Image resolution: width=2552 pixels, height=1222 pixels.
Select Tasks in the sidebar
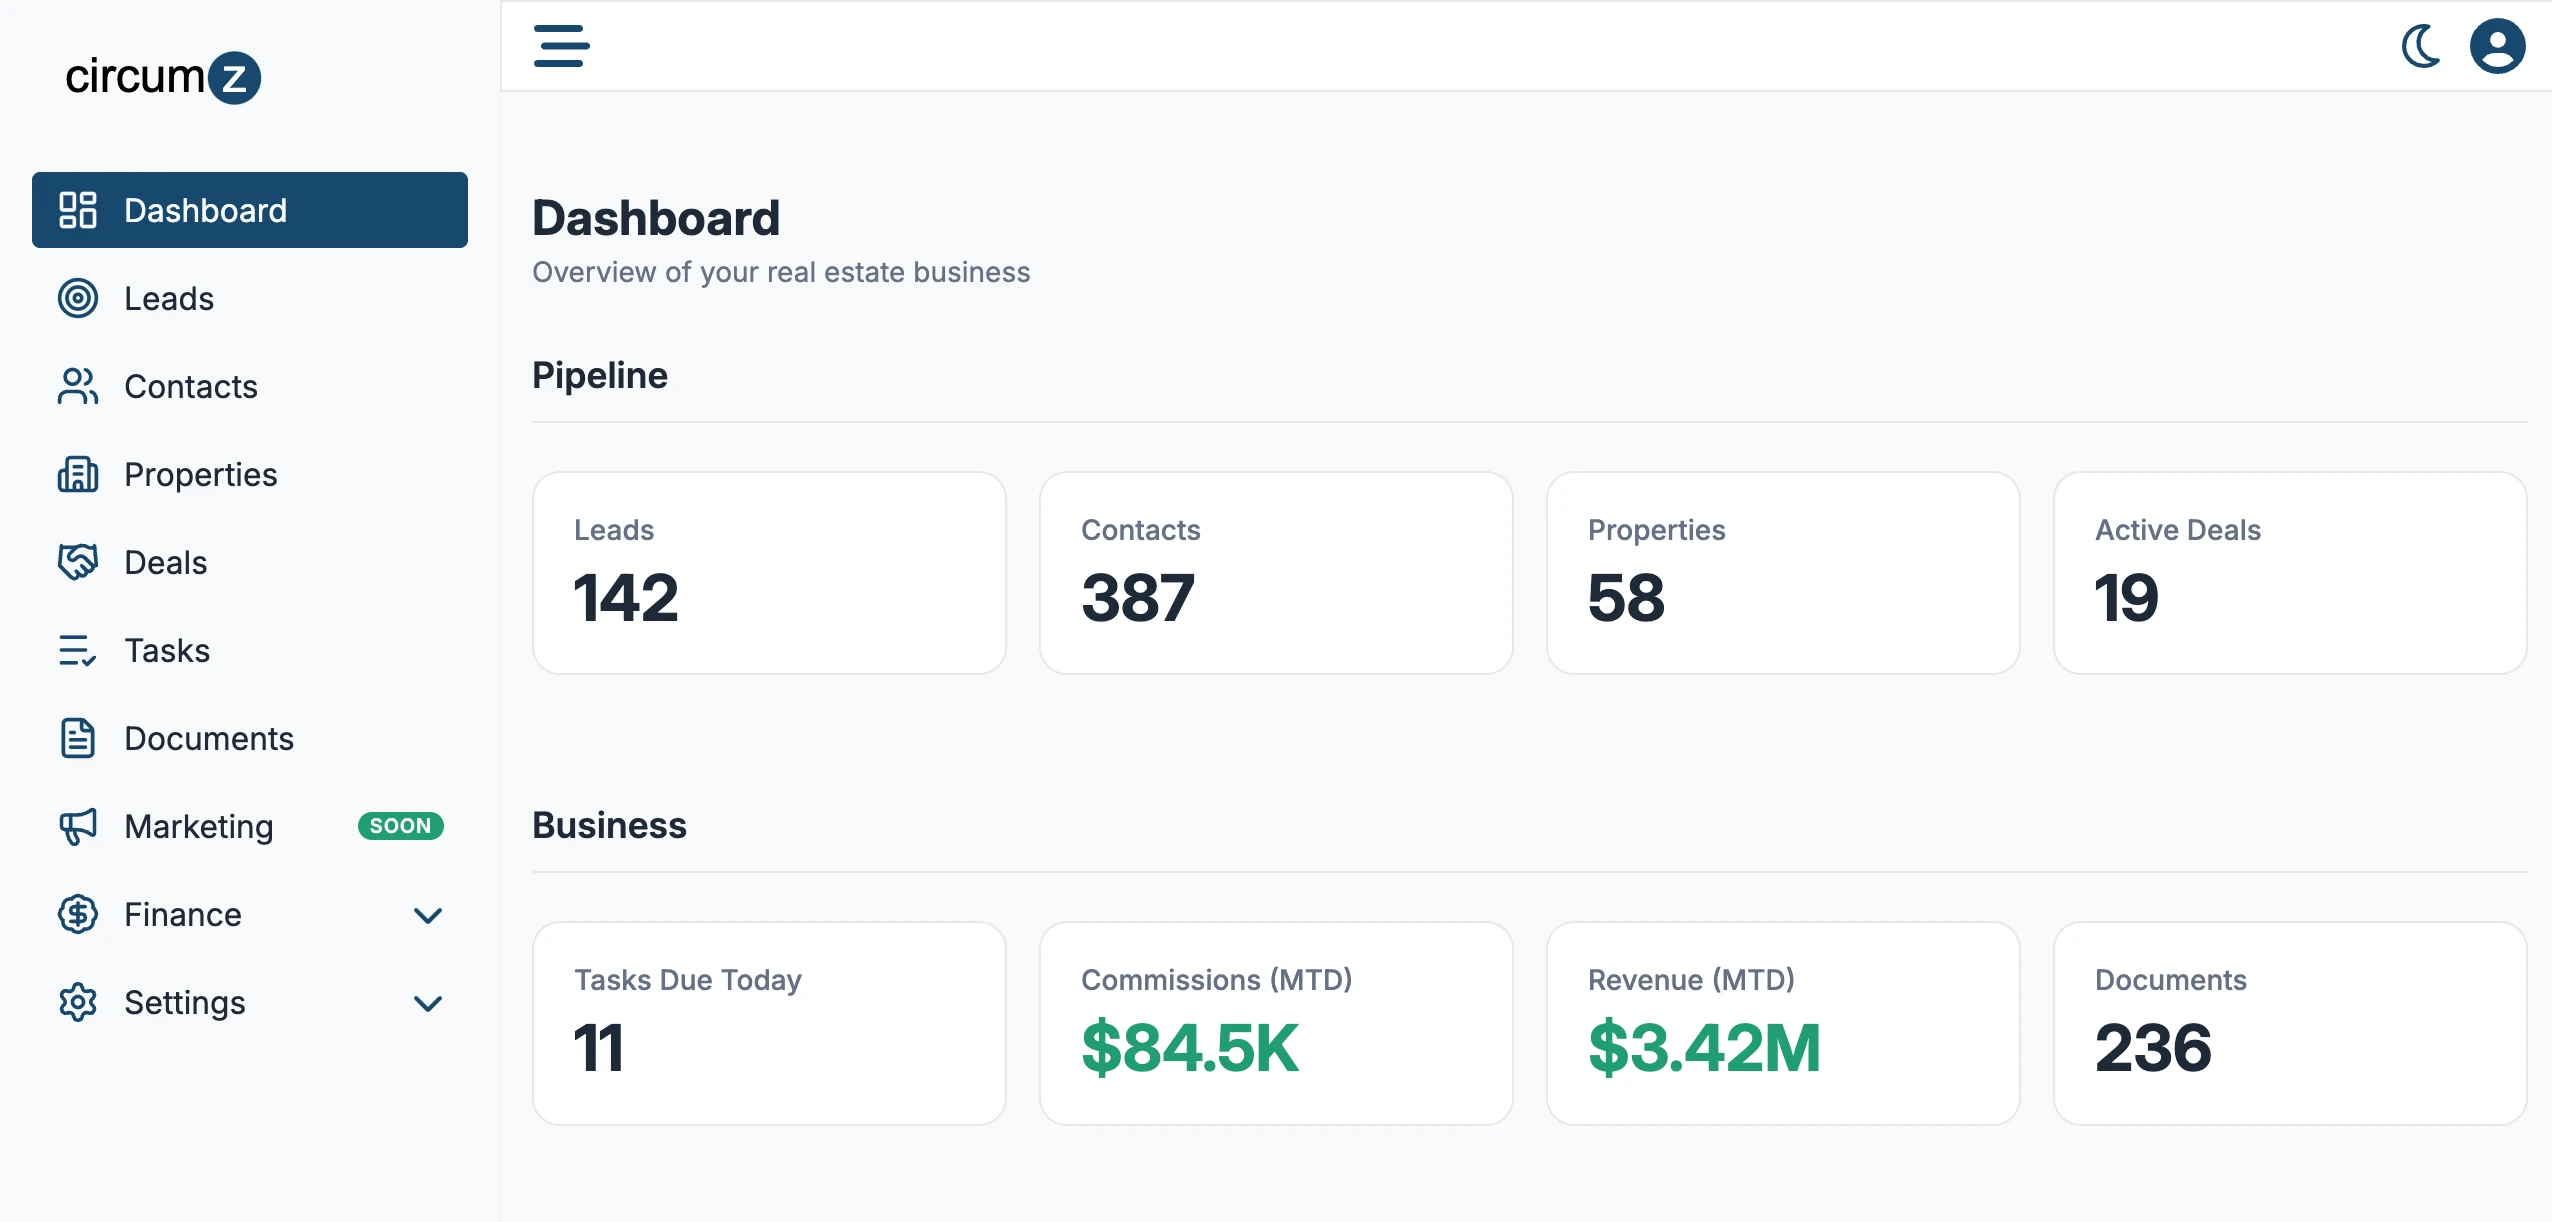coord(250,650)
